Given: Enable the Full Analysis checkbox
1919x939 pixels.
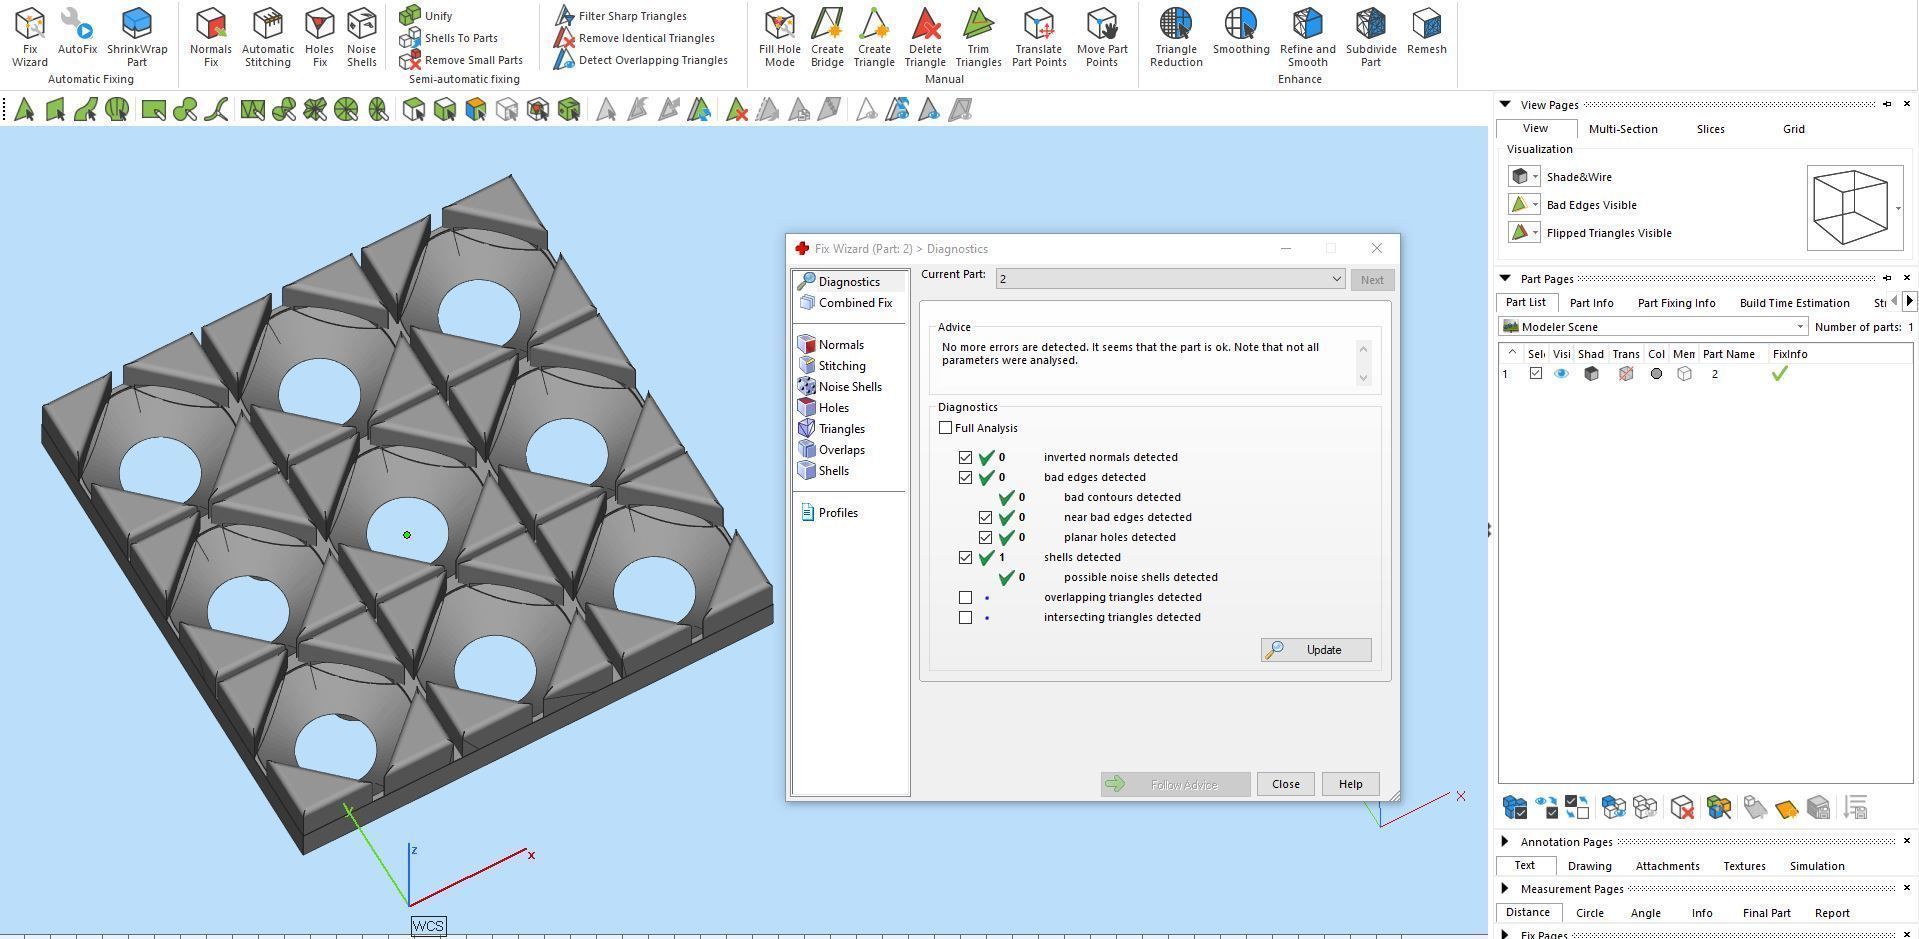Looking at the screenshot, I should [946, 428].
